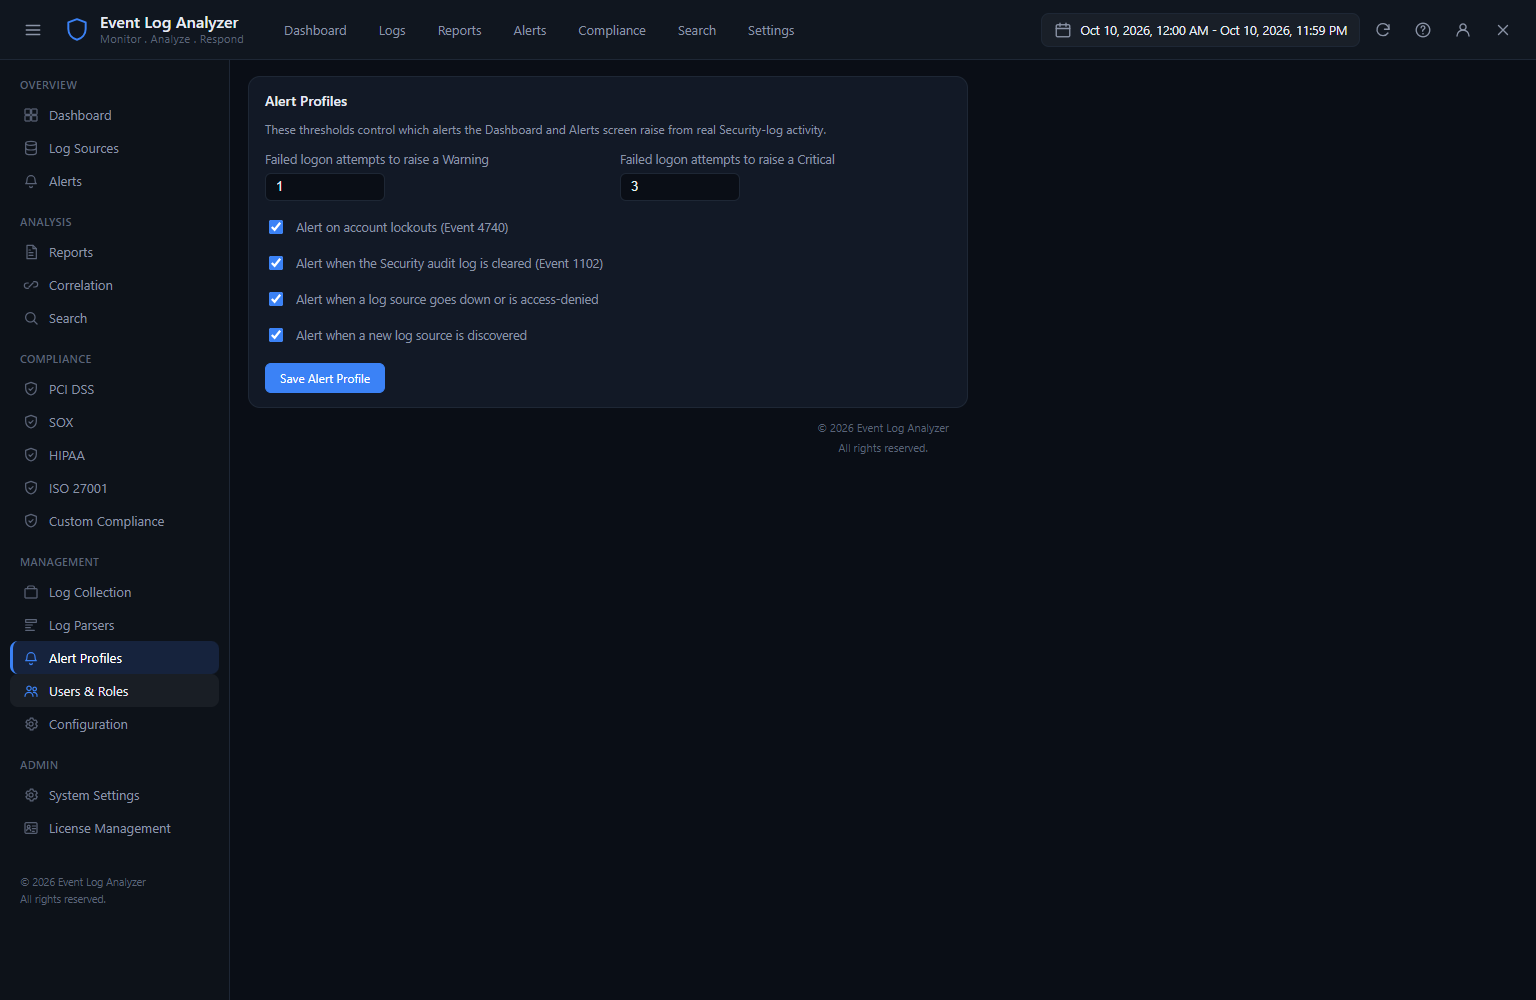
Task: Click the License Management card icon
Action: [x=31, y=828]
